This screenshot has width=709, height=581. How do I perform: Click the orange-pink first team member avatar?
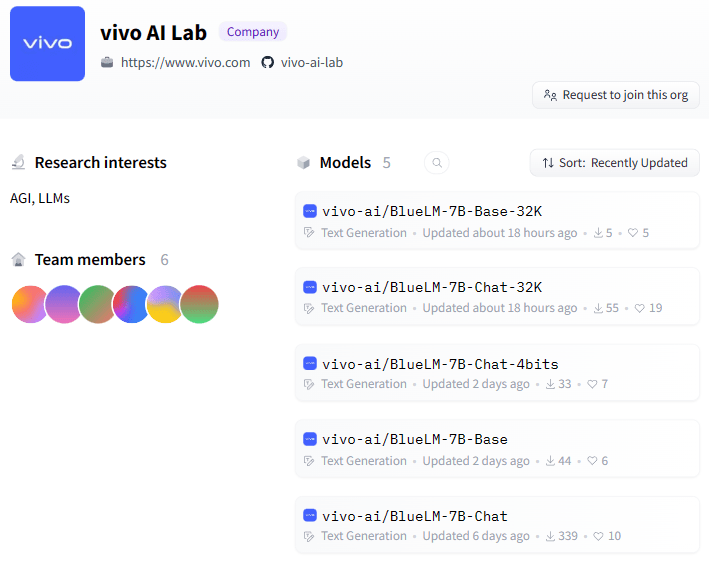28,304
